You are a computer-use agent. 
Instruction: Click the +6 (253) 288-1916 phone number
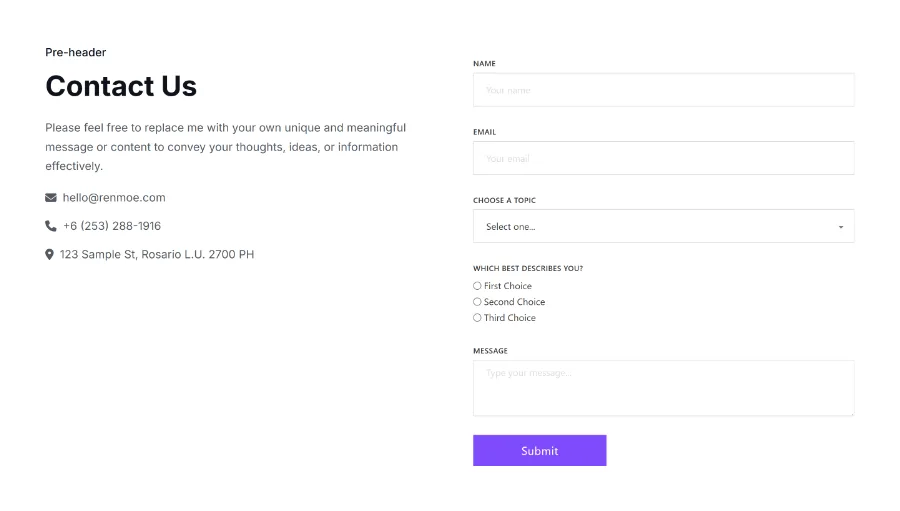[112, 226]
